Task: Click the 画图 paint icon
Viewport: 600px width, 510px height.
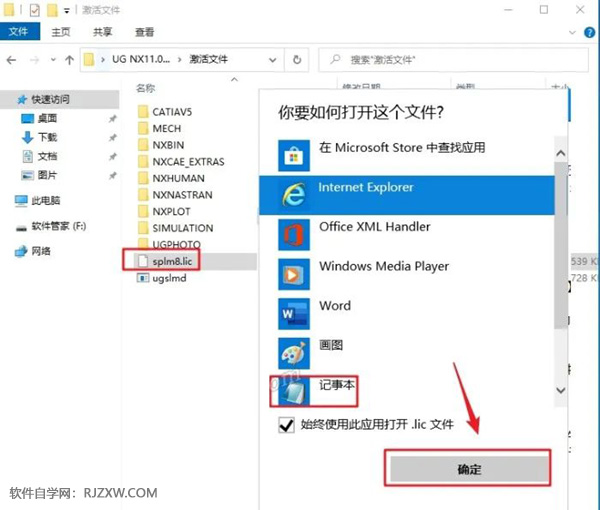Action: pyautogui.click(x=294, y=353)
